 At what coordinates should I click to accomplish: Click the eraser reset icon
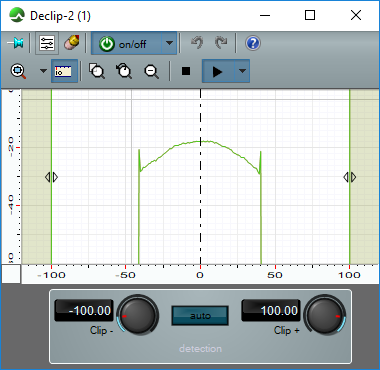click(x=71, y=43)
